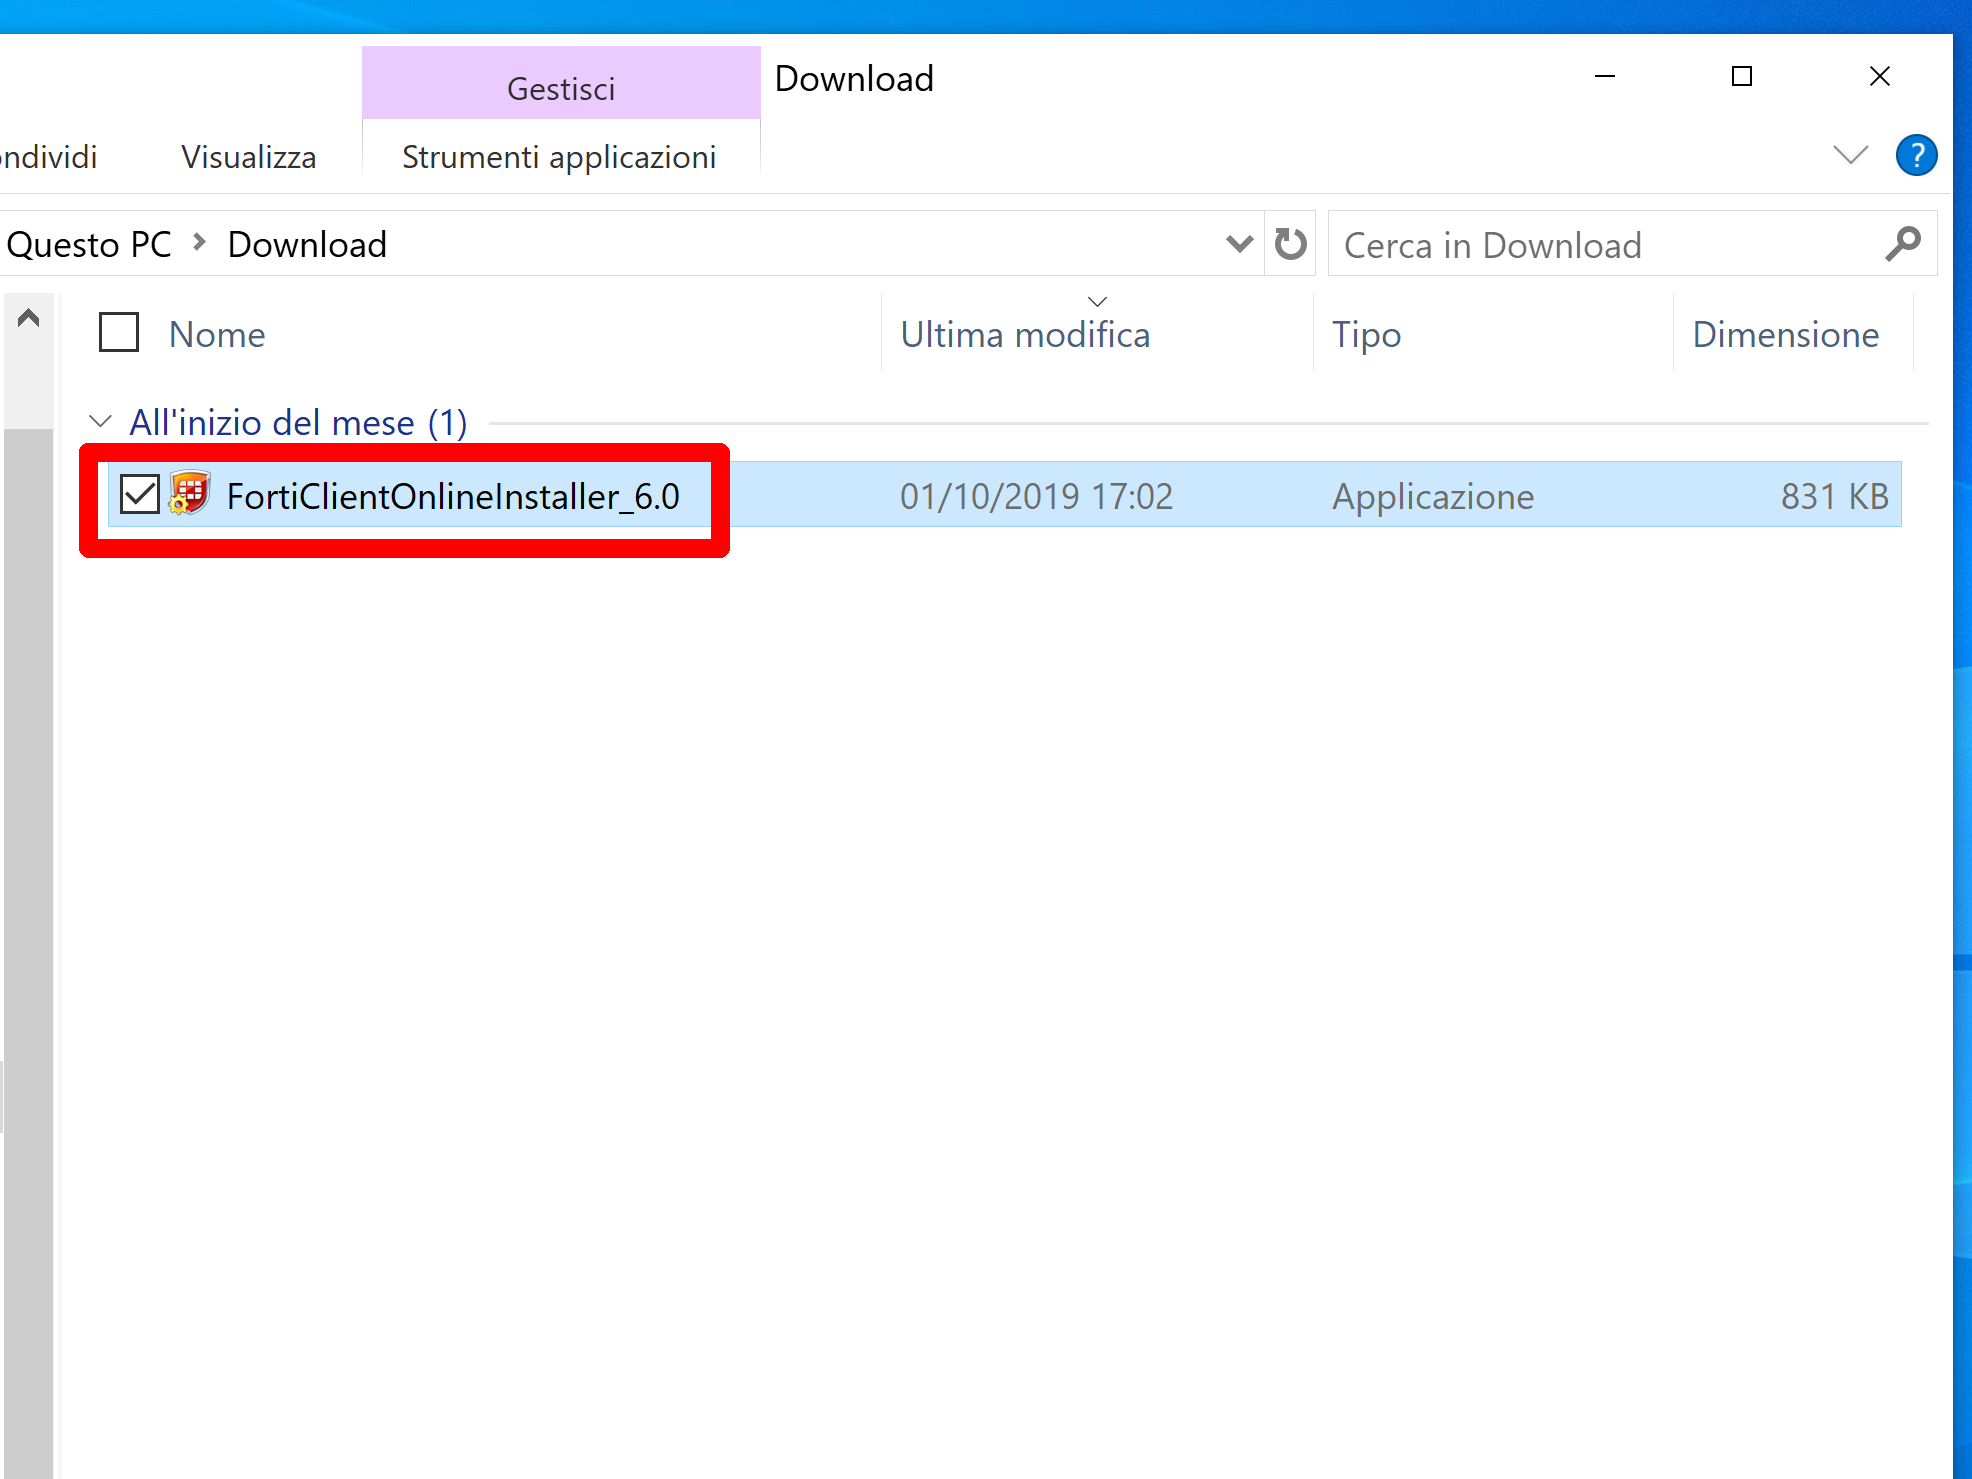Image resolution: width=1972 pixels, height=1479 pixels.
Task: Click the Applicazione type cell
Action: 1432,496
